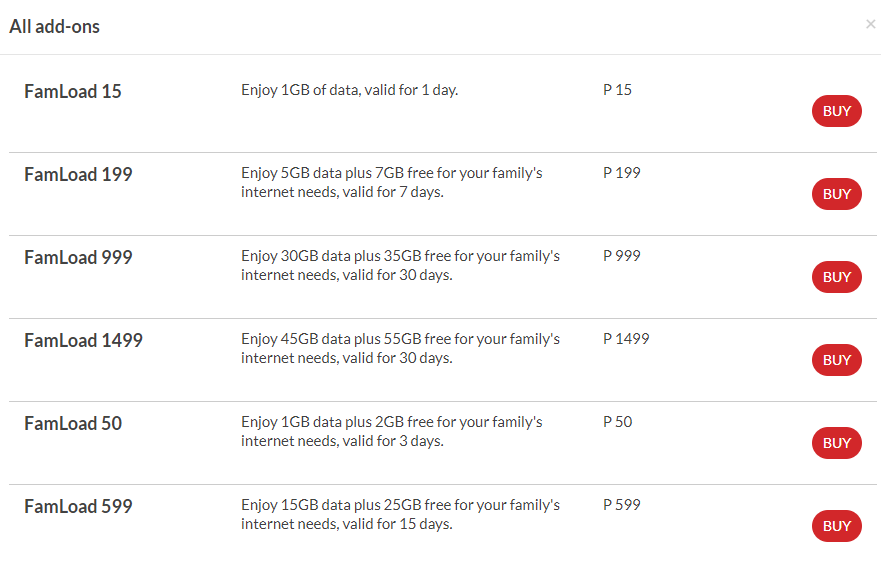Purchase the FamLoad 999 add-on
This screenshot has height=570, width=881.
[x=836, y=277]
